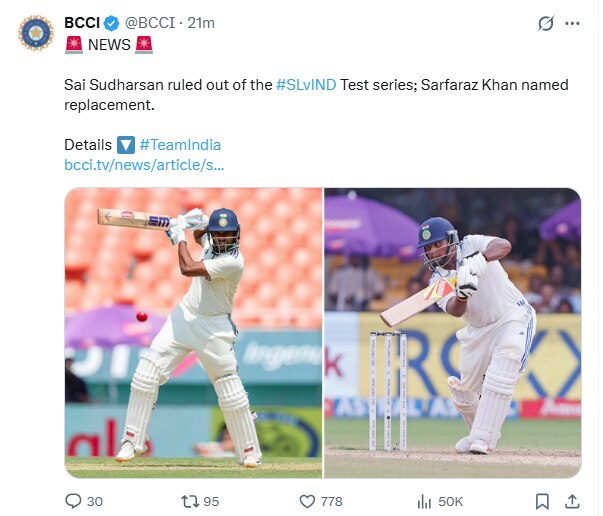Like the post with the heart icon
The width and height of the screenshot is (603, 516).
tap(307, 501)
